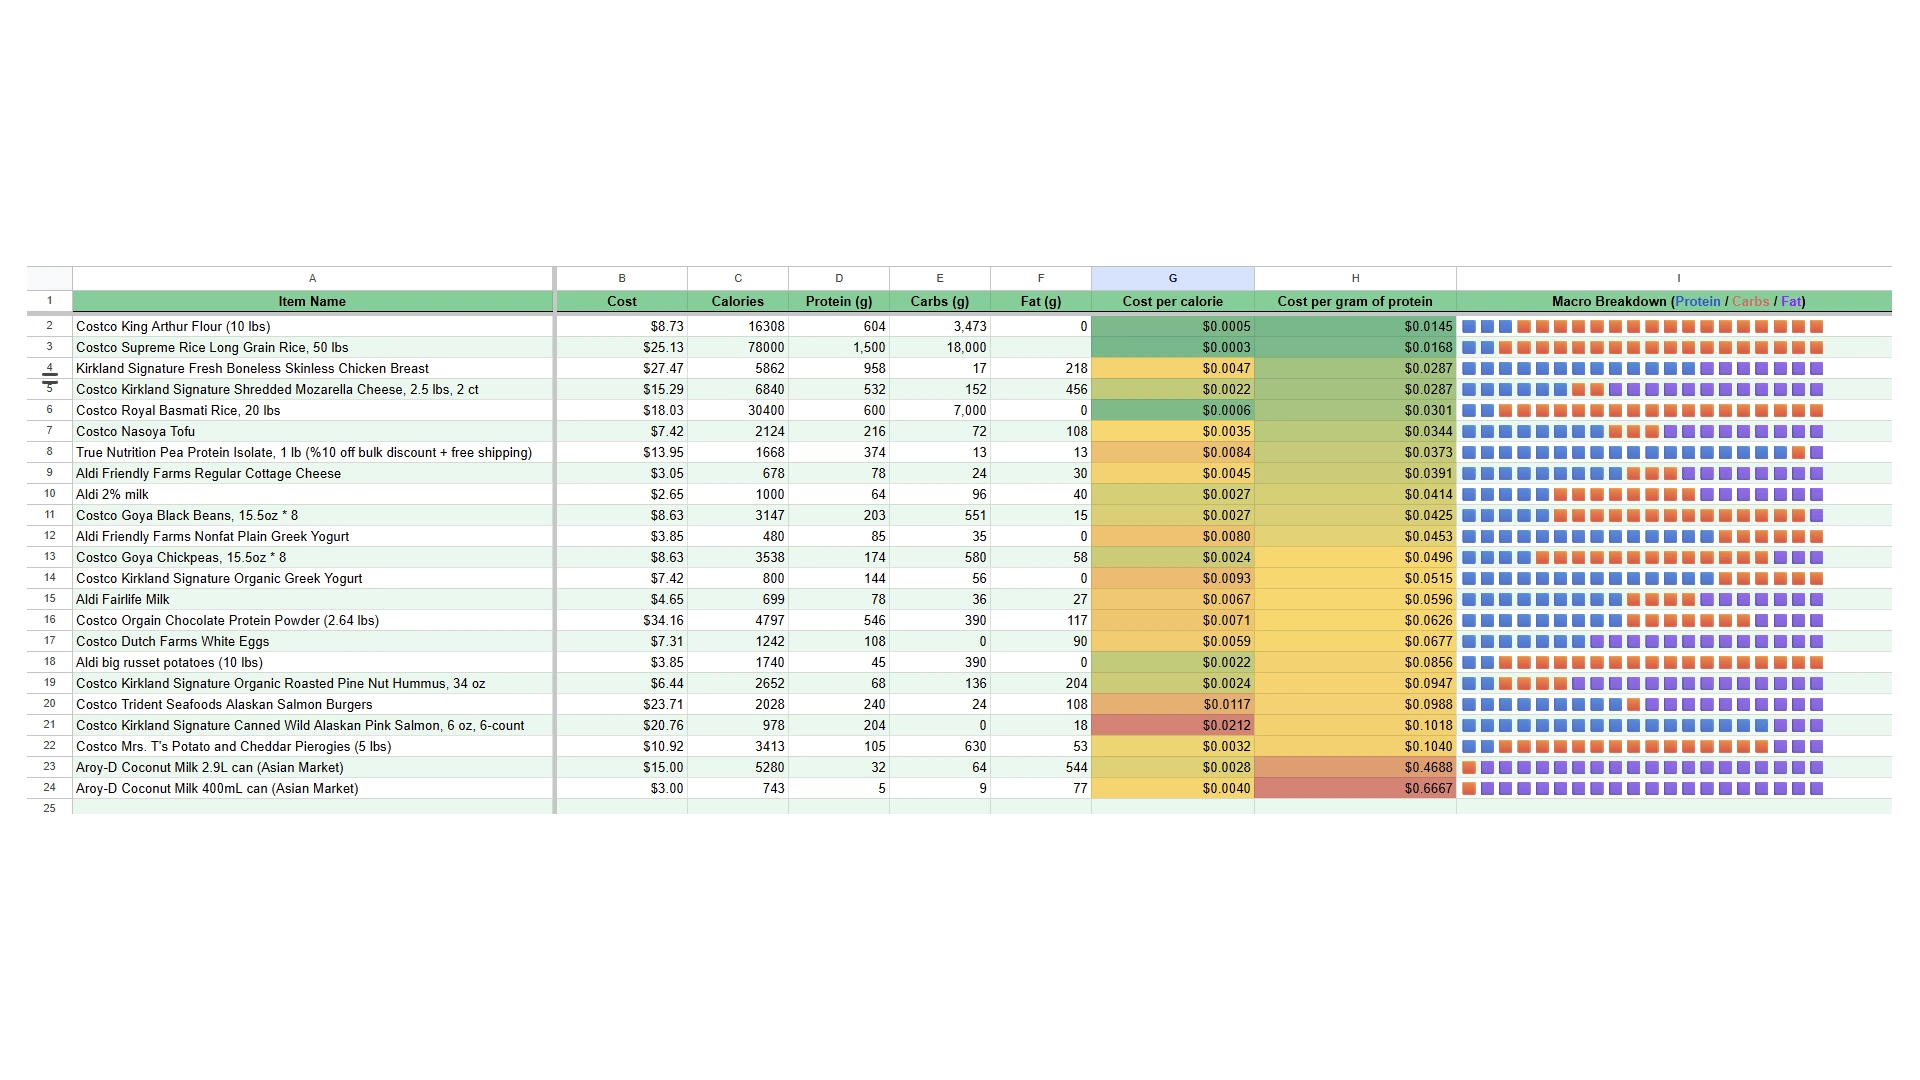The image size is (1920, 1080).
Task: Select column B header
Action: pyautogui.click(x=621, y=278)
